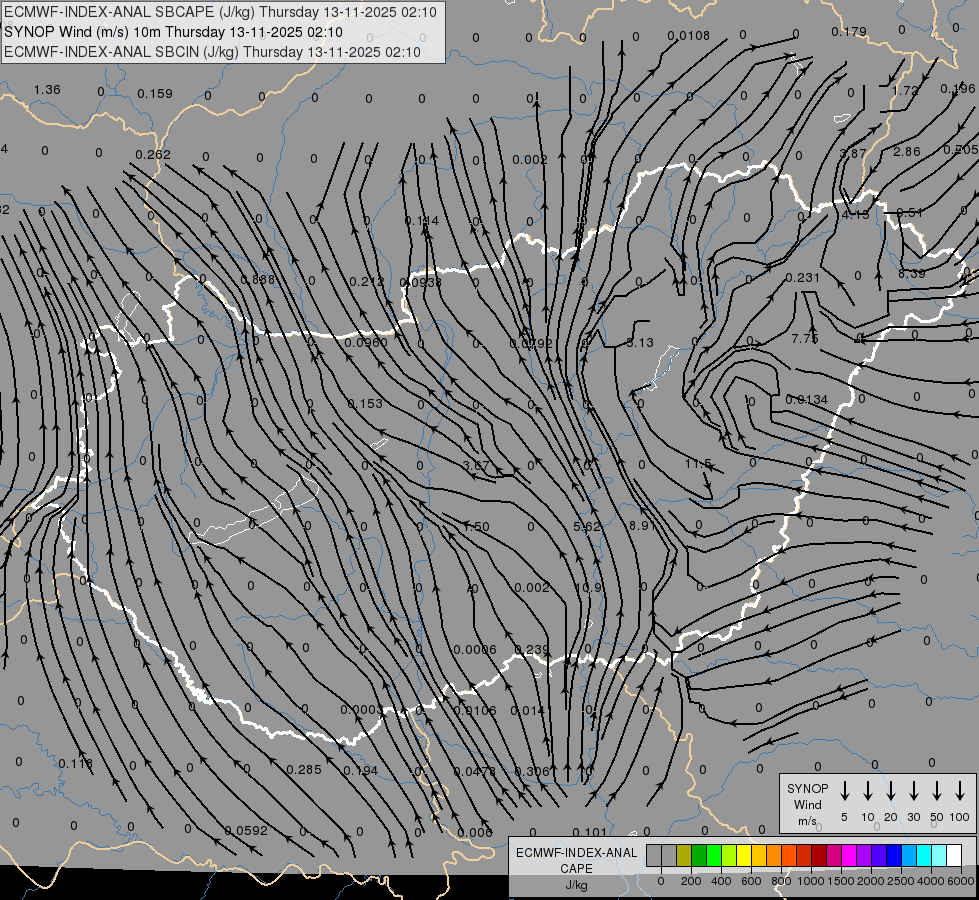Click the wind arrow above the 30 label
Image resolution: width=979 pixels, height=900 pixels.
click(x=913, y=791)
